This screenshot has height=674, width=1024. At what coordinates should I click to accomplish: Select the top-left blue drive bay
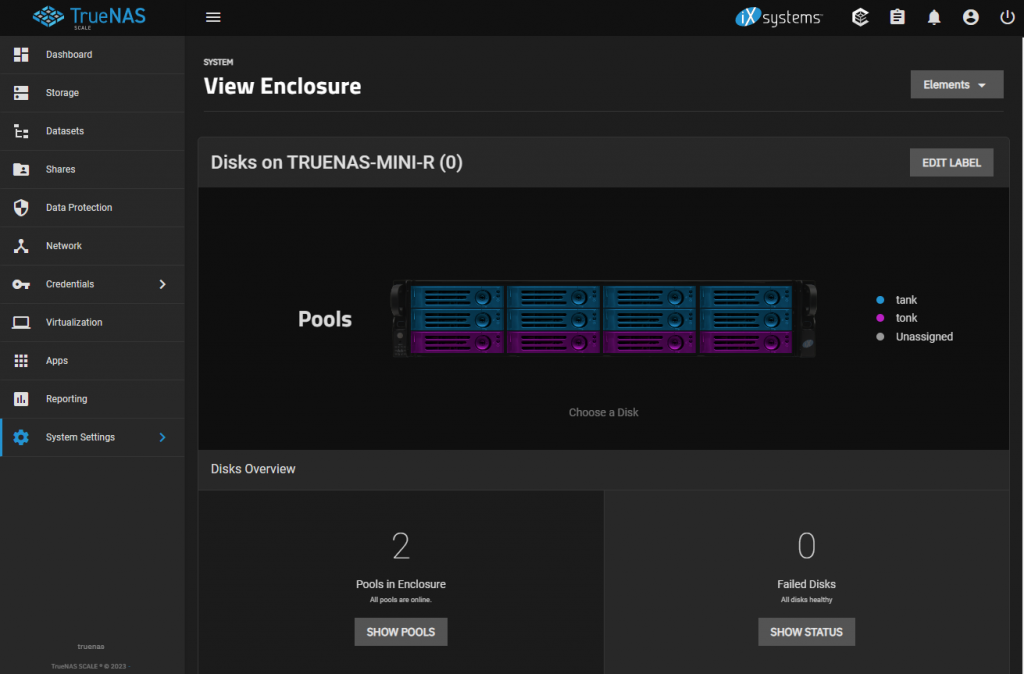457,298
